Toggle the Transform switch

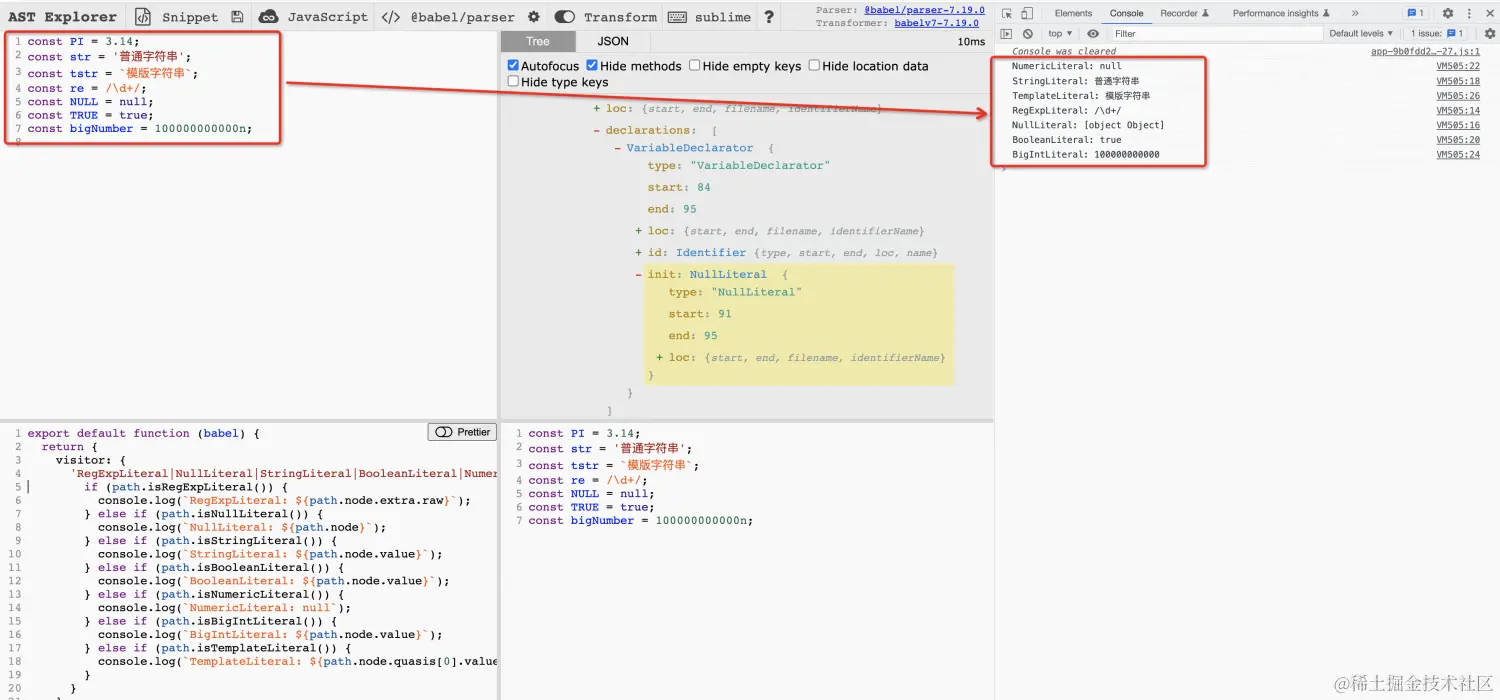(x=565, y=17)
